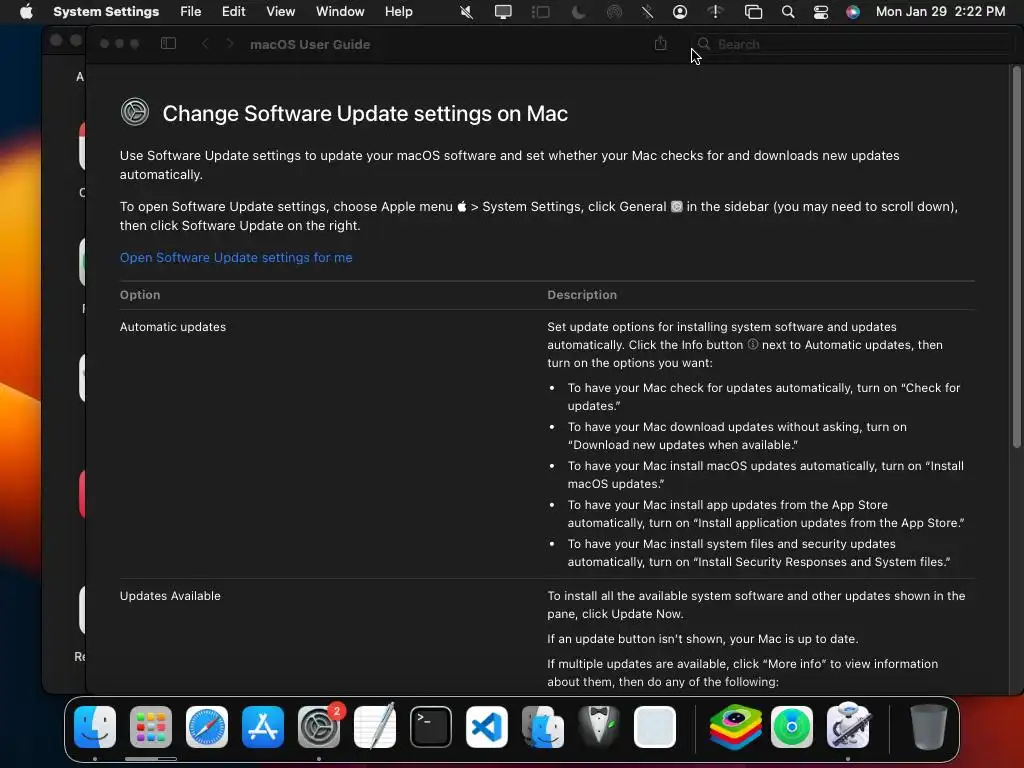
Task: Open App Store from the Dock
Action: click(263, 727)
